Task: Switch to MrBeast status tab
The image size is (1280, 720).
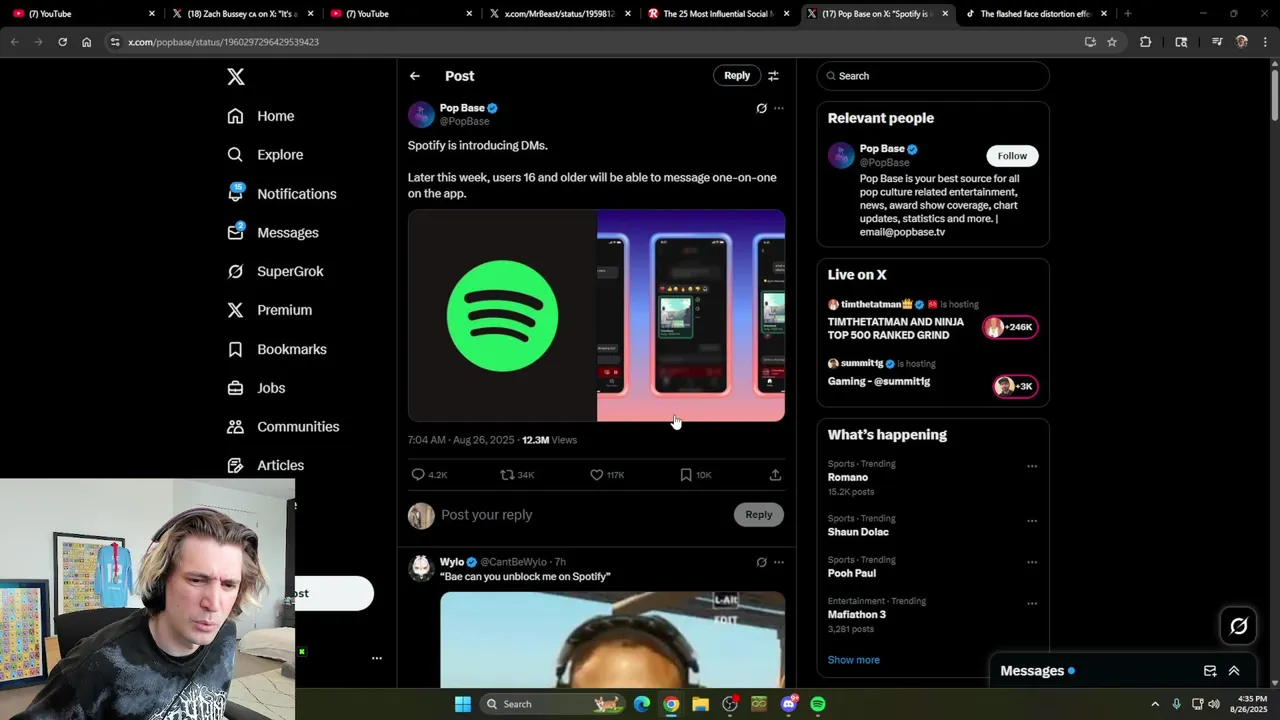Action: coord(560,14)
